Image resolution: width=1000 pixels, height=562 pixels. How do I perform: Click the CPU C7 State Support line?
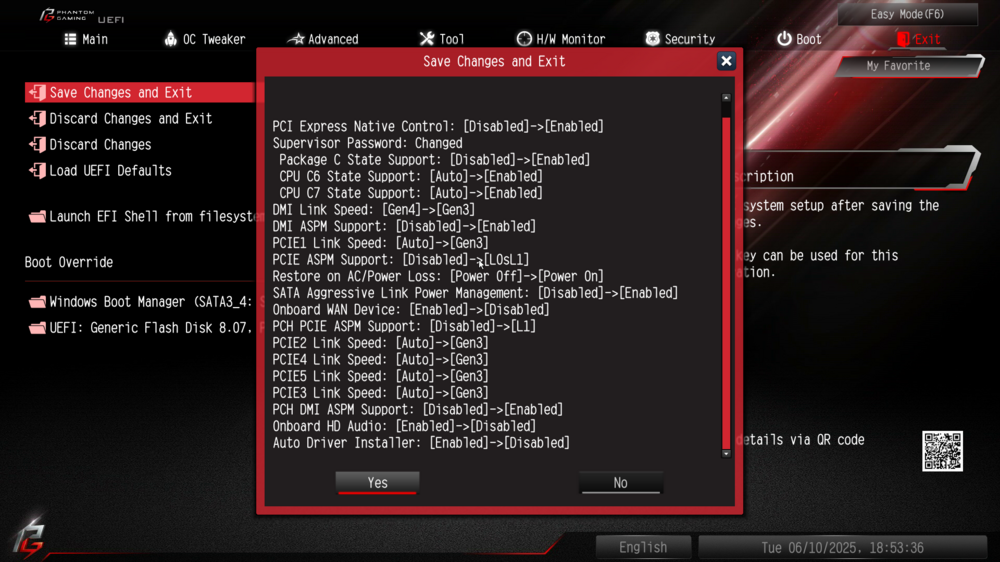(411, 193)
